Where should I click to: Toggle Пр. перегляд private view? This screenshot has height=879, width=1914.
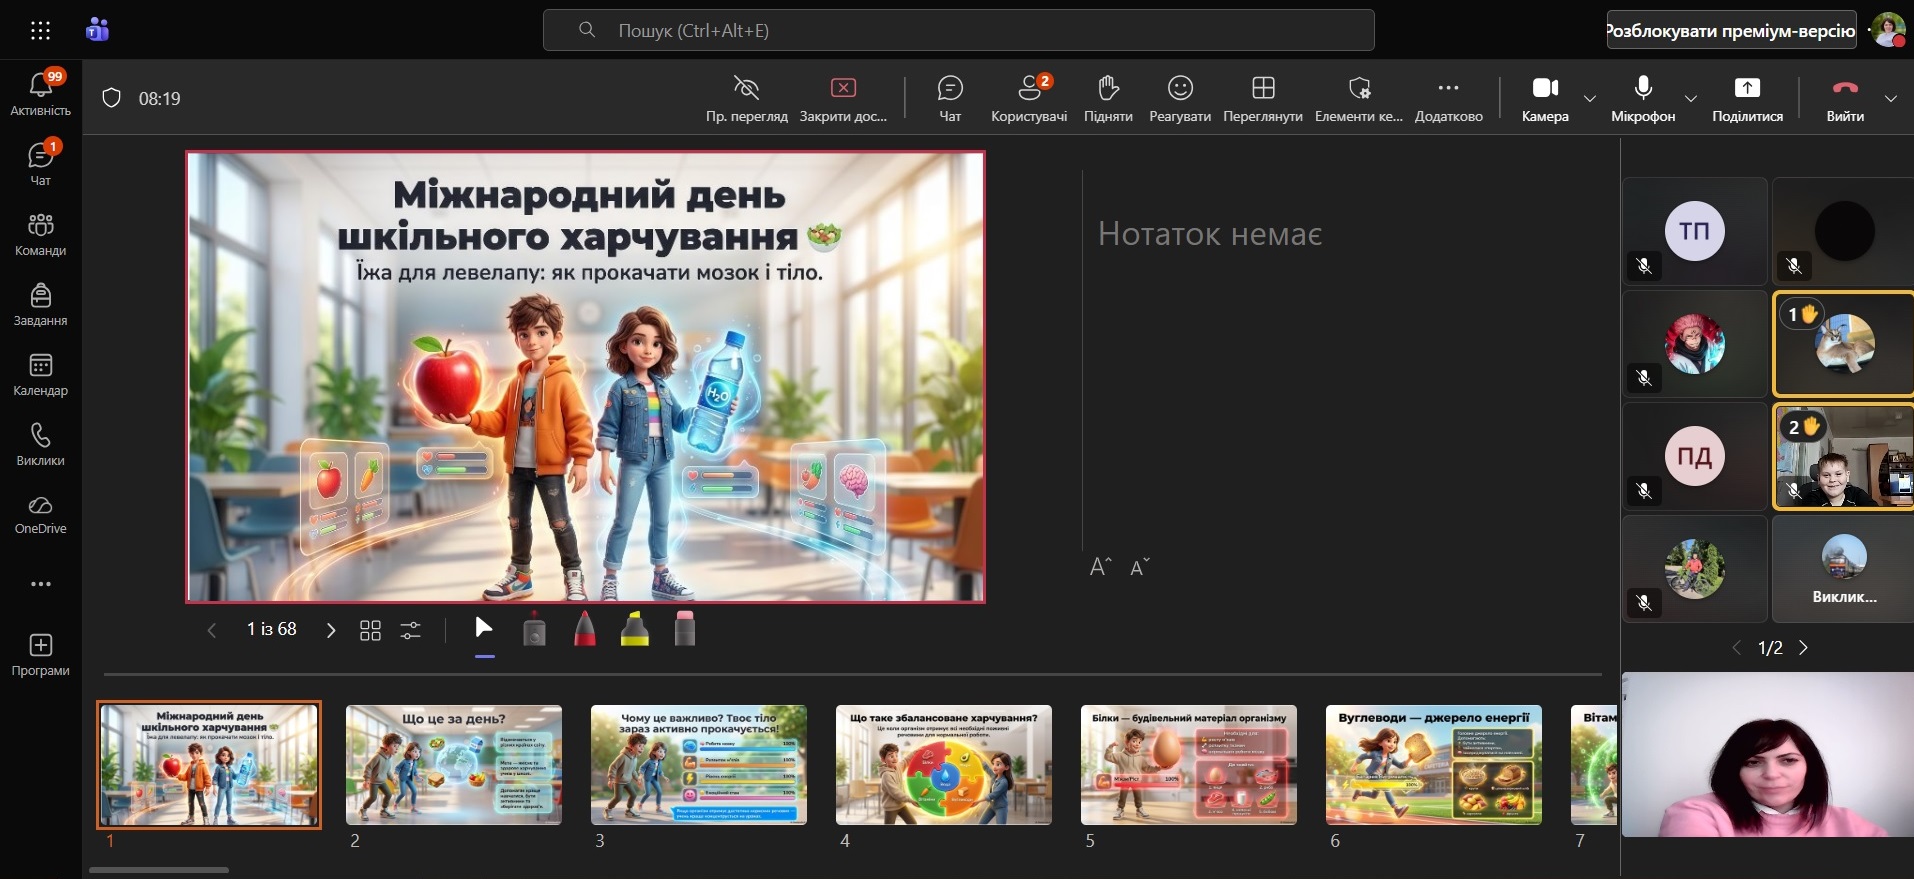pos(746,98)
